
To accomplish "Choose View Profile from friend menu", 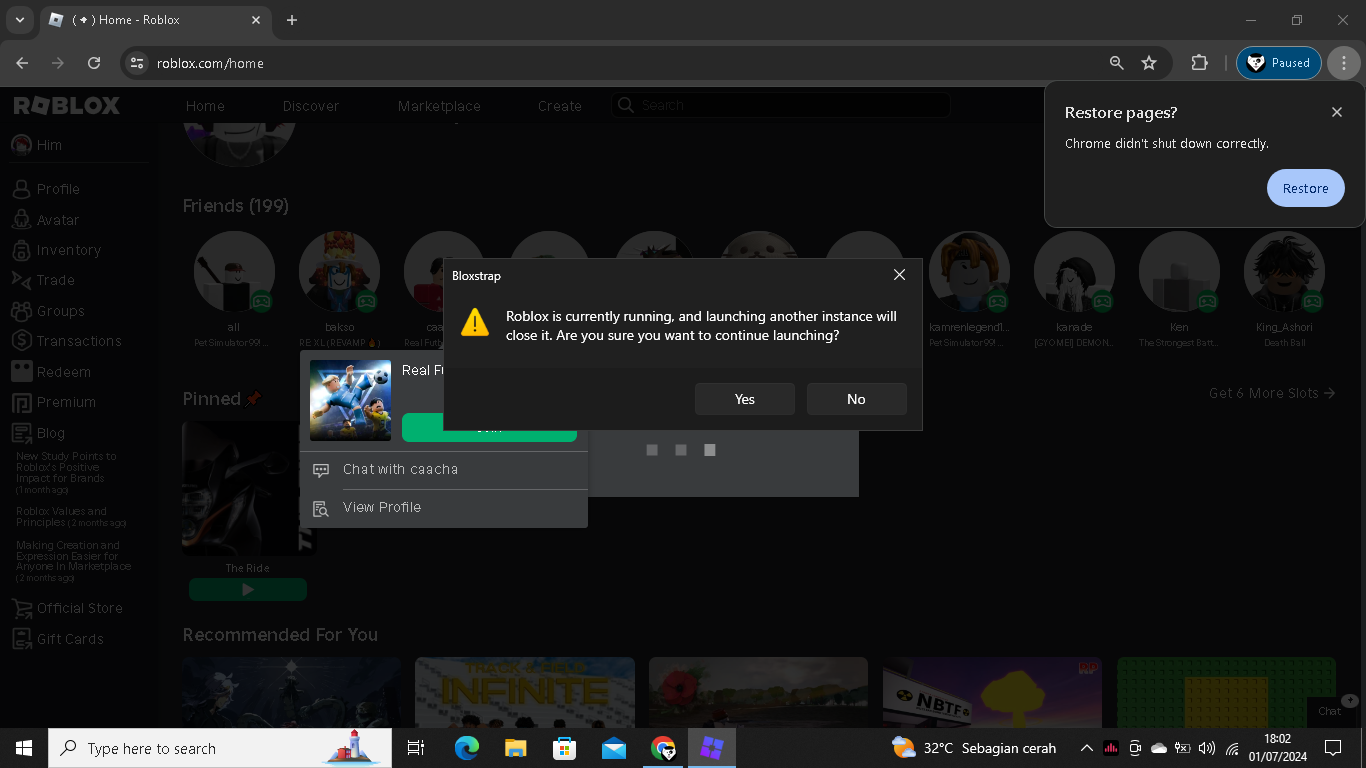I will click(444, 508).
